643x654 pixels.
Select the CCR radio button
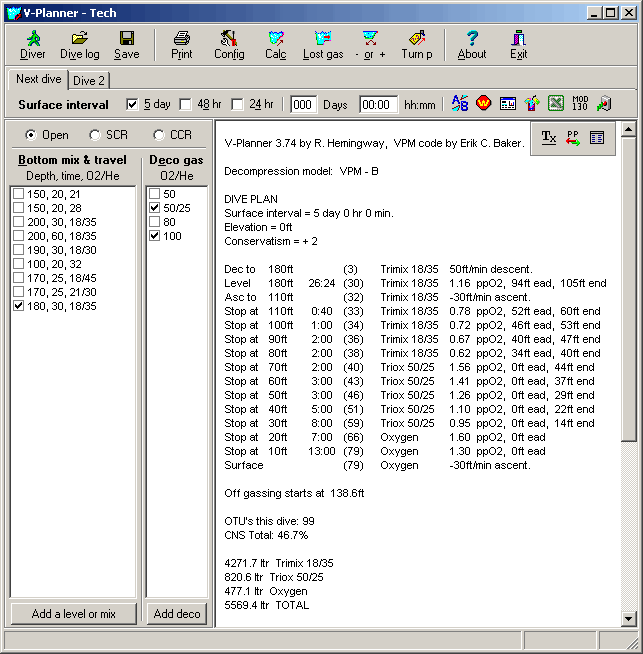[x=159, y=135]
